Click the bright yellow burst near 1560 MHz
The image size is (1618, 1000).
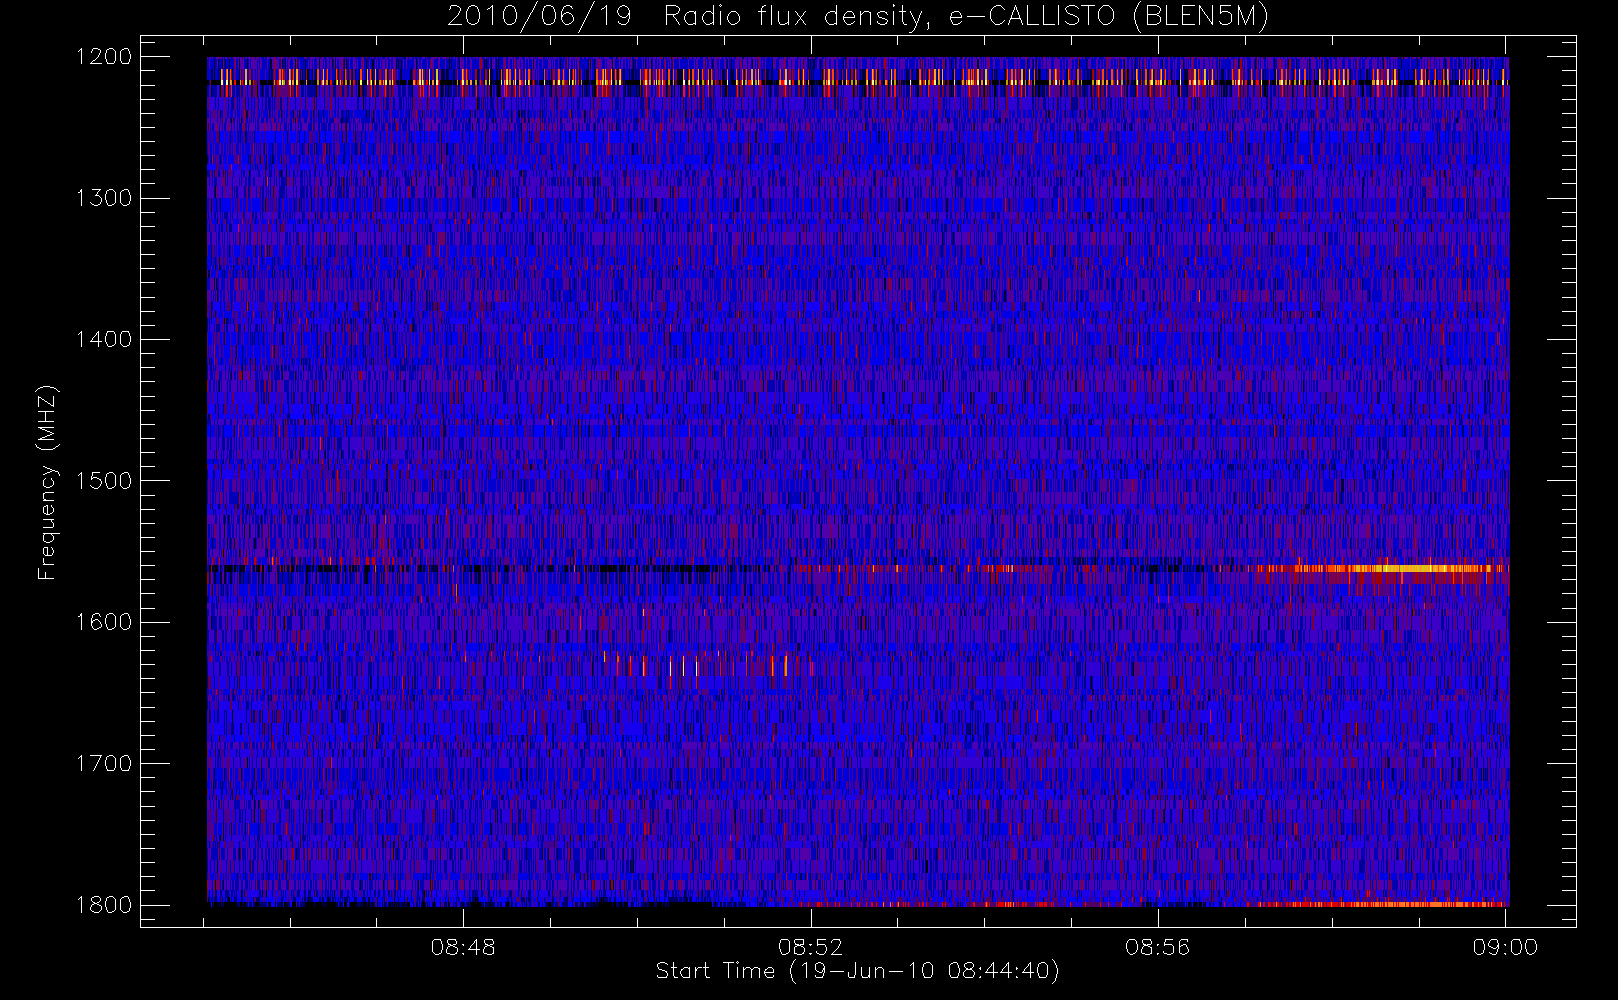point(1400,569)
